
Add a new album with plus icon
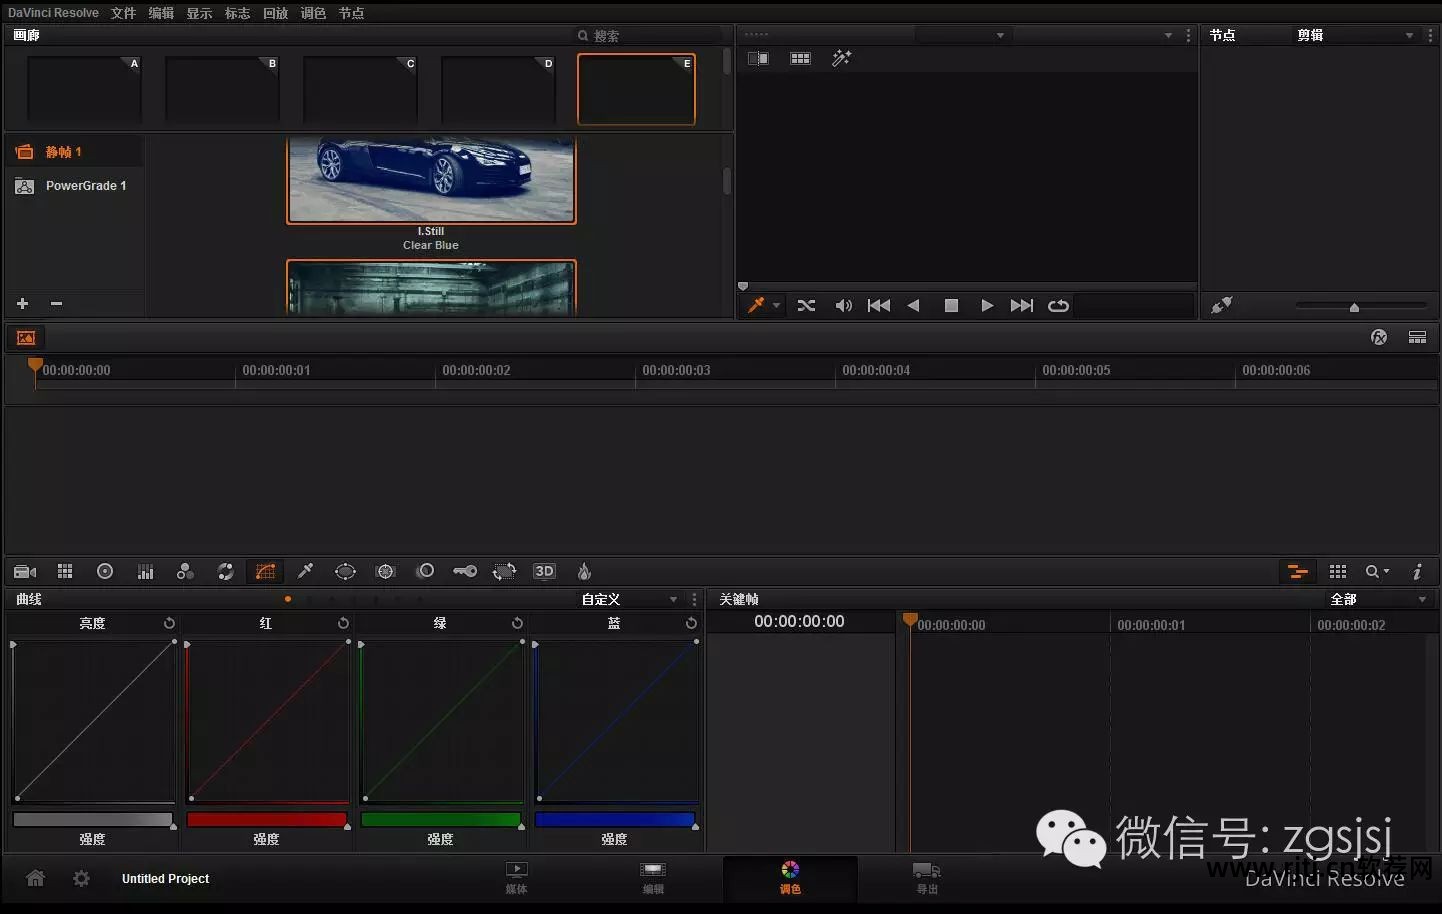pos(22,303)
